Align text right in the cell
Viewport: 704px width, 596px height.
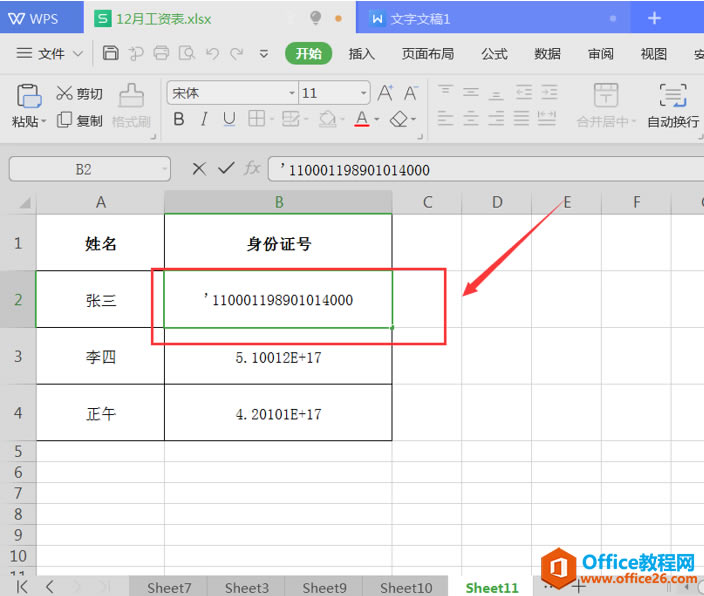point(496,118)
